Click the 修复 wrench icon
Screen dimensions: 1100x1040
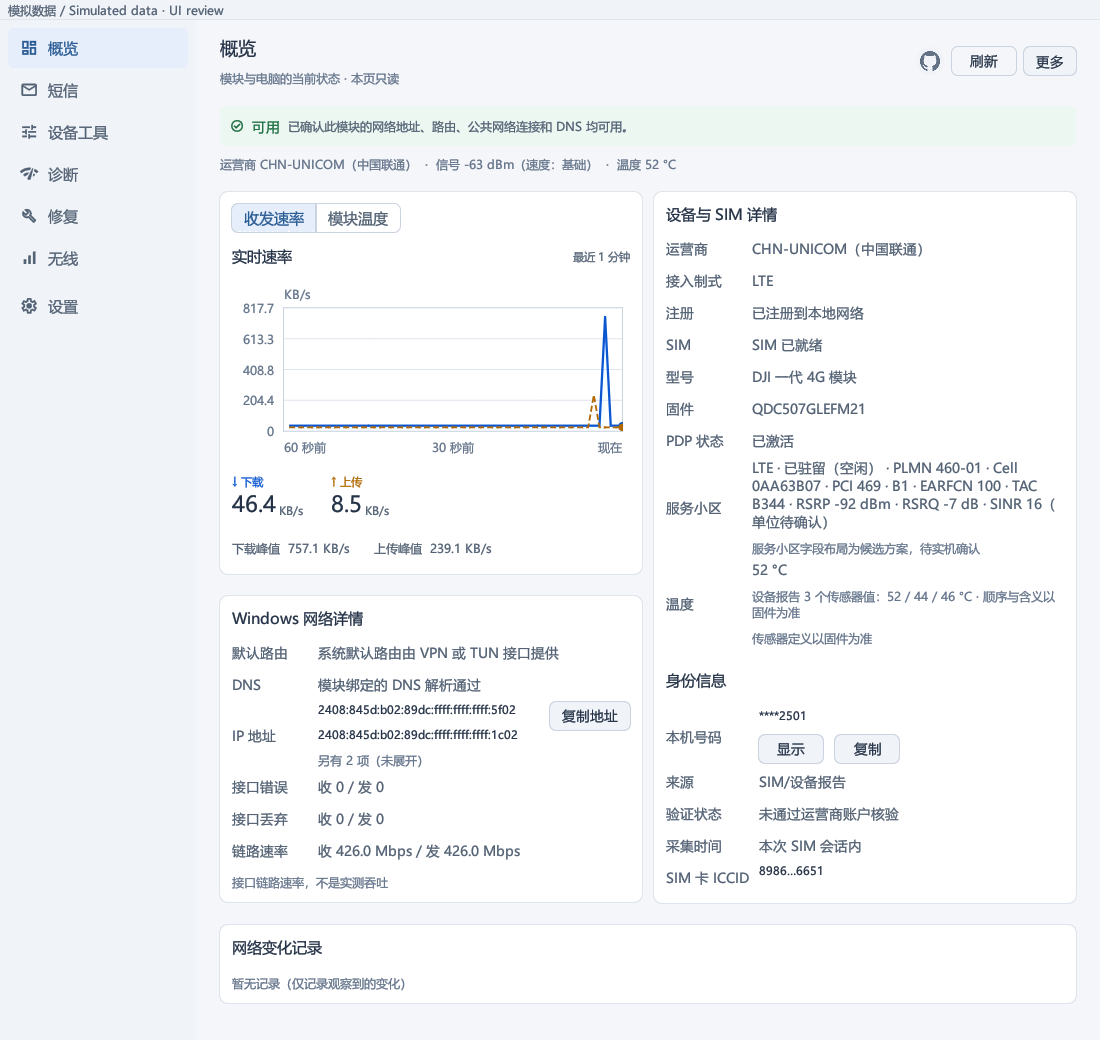(29, 216)
